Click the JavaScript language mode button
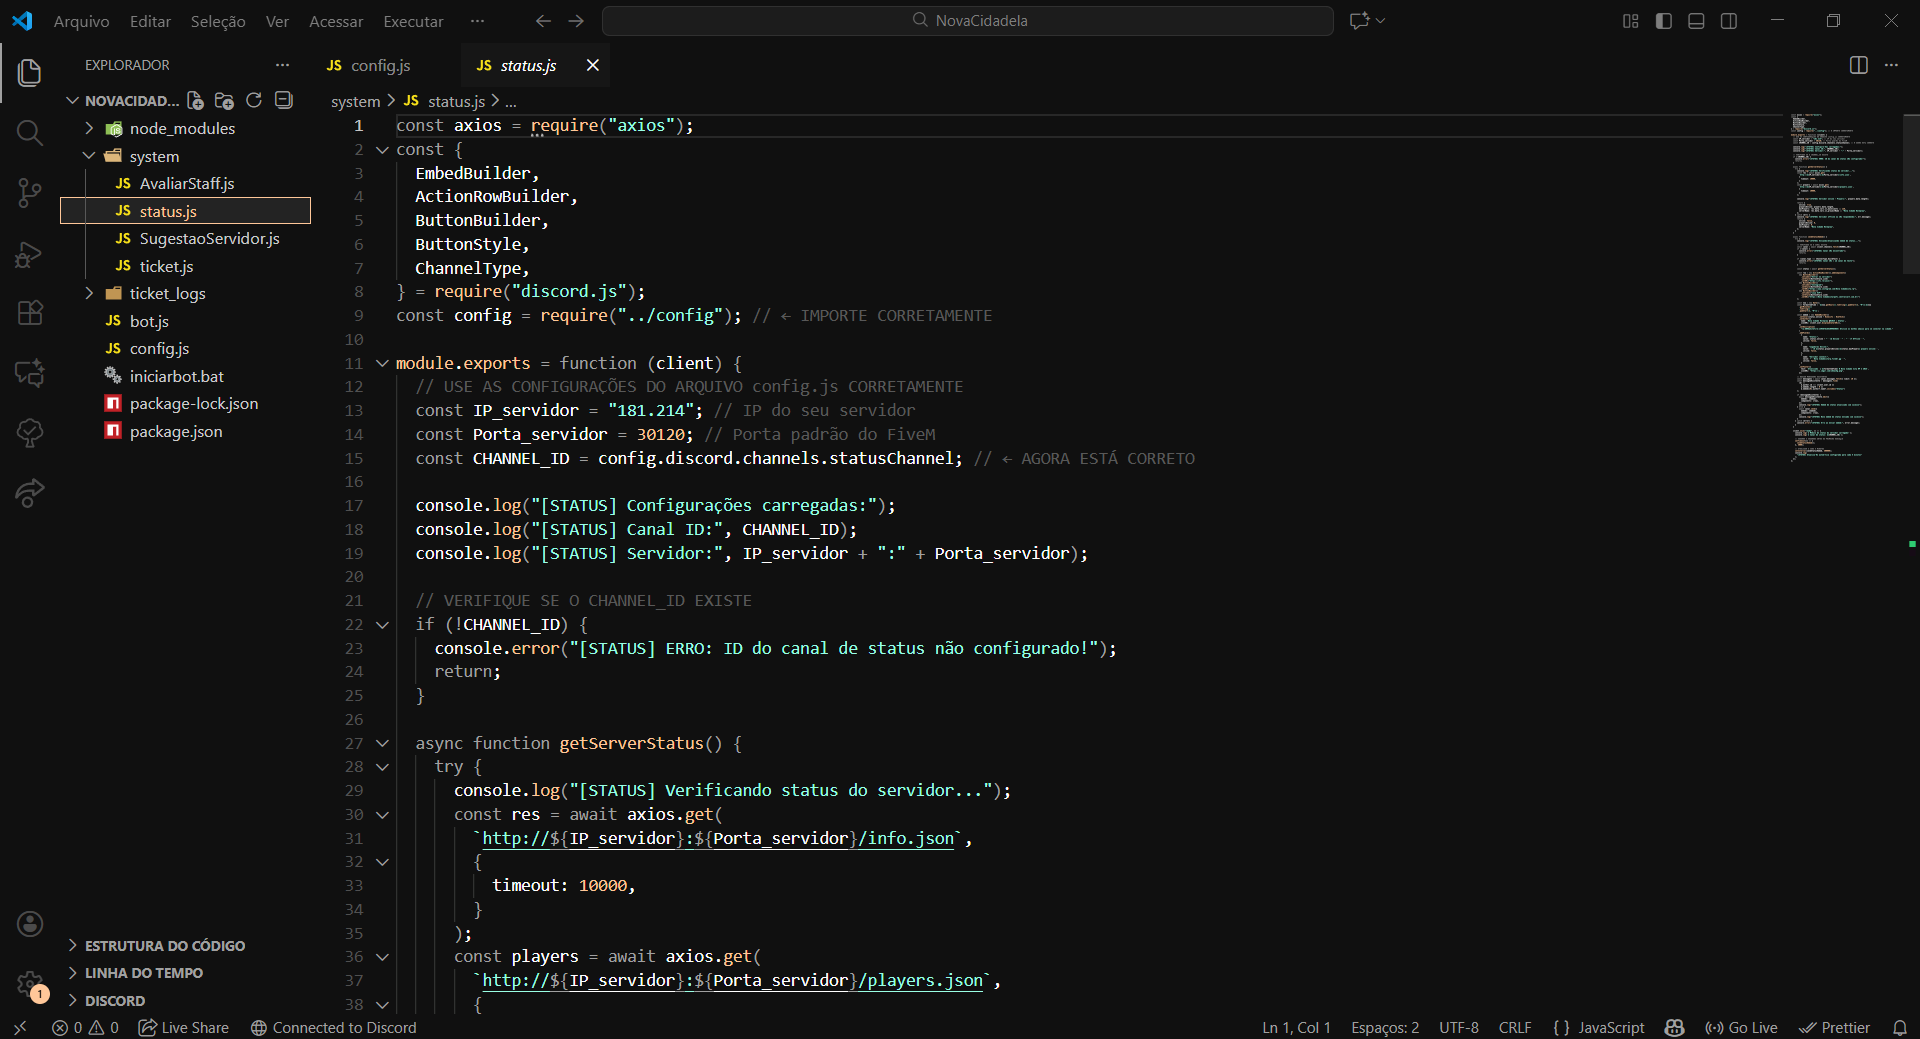This screenshot has width=1920, height=1039. point(1598,1028)
